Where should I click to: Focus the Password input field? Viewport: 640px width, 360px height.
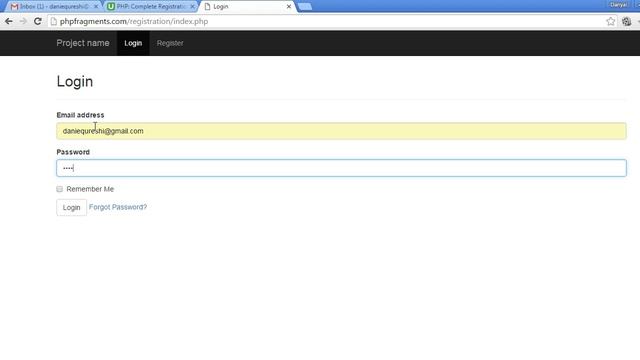pos(341,168)
